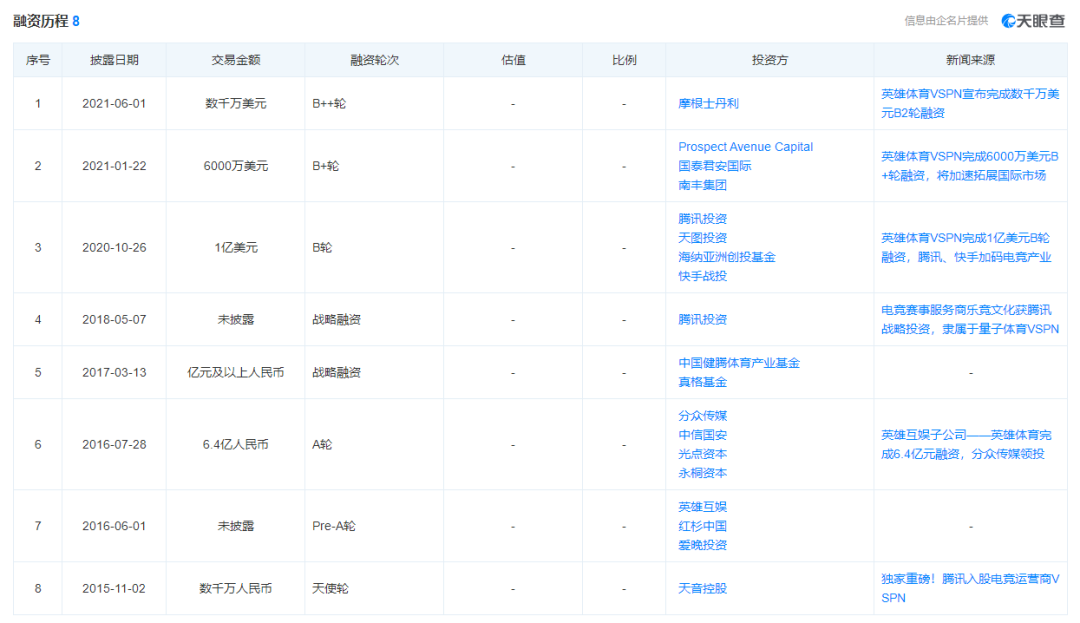Open investor link 天音控股

(x=702, y=589)
